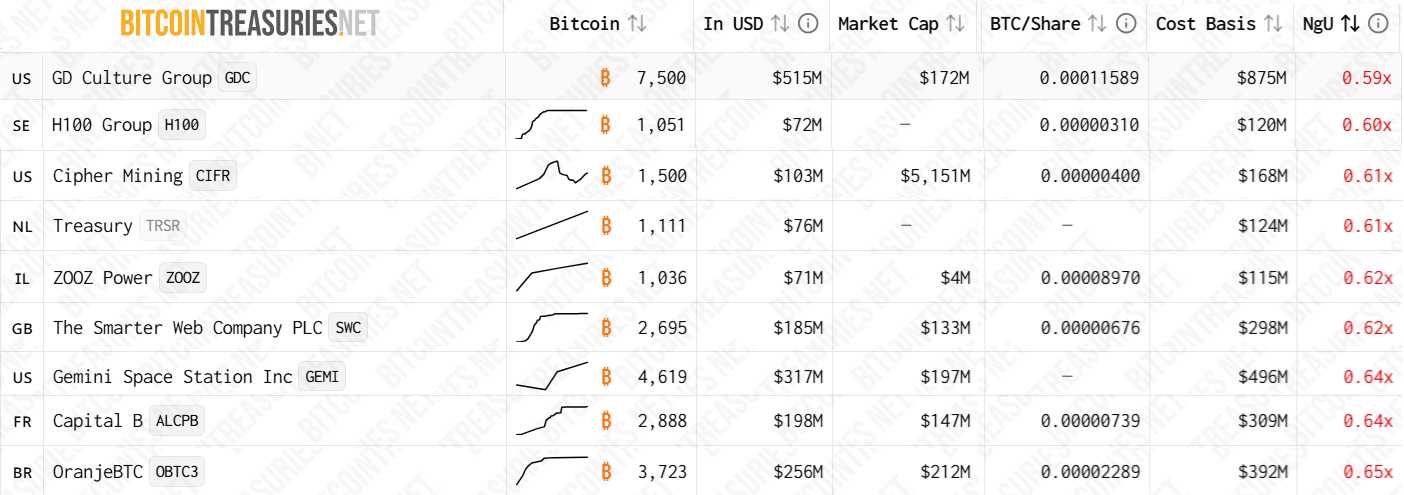Open Capital B company link

[98, 421]
